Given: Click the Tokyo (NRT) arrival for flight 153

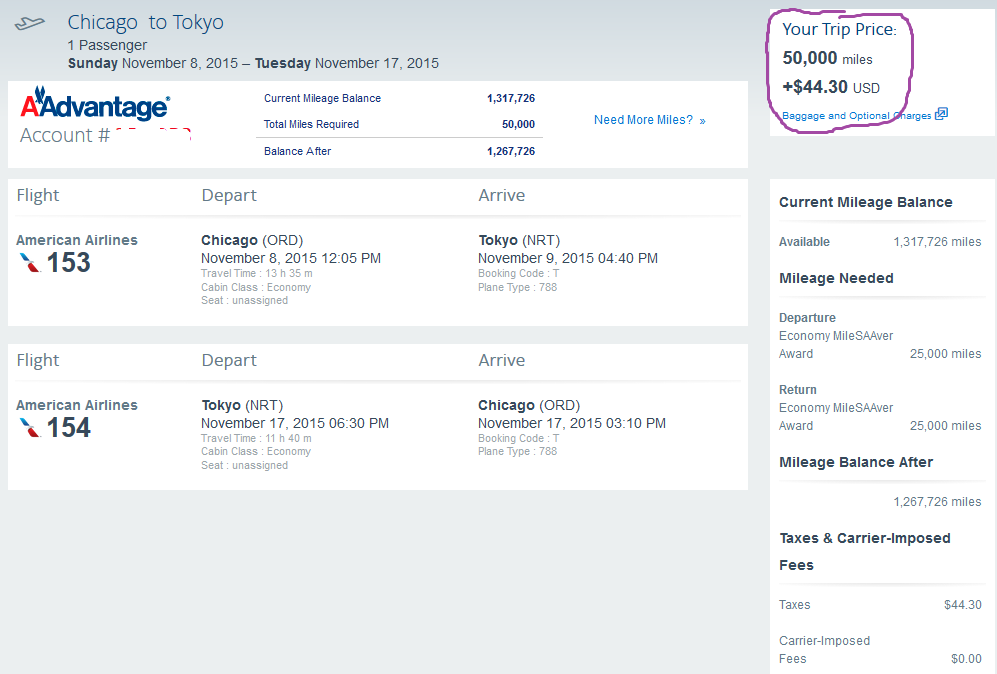Looking at the screenshot, I should tap(519, 240).
